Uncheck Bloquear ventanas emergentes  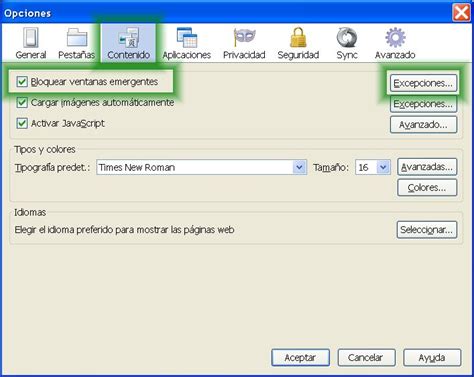[22, 81]
